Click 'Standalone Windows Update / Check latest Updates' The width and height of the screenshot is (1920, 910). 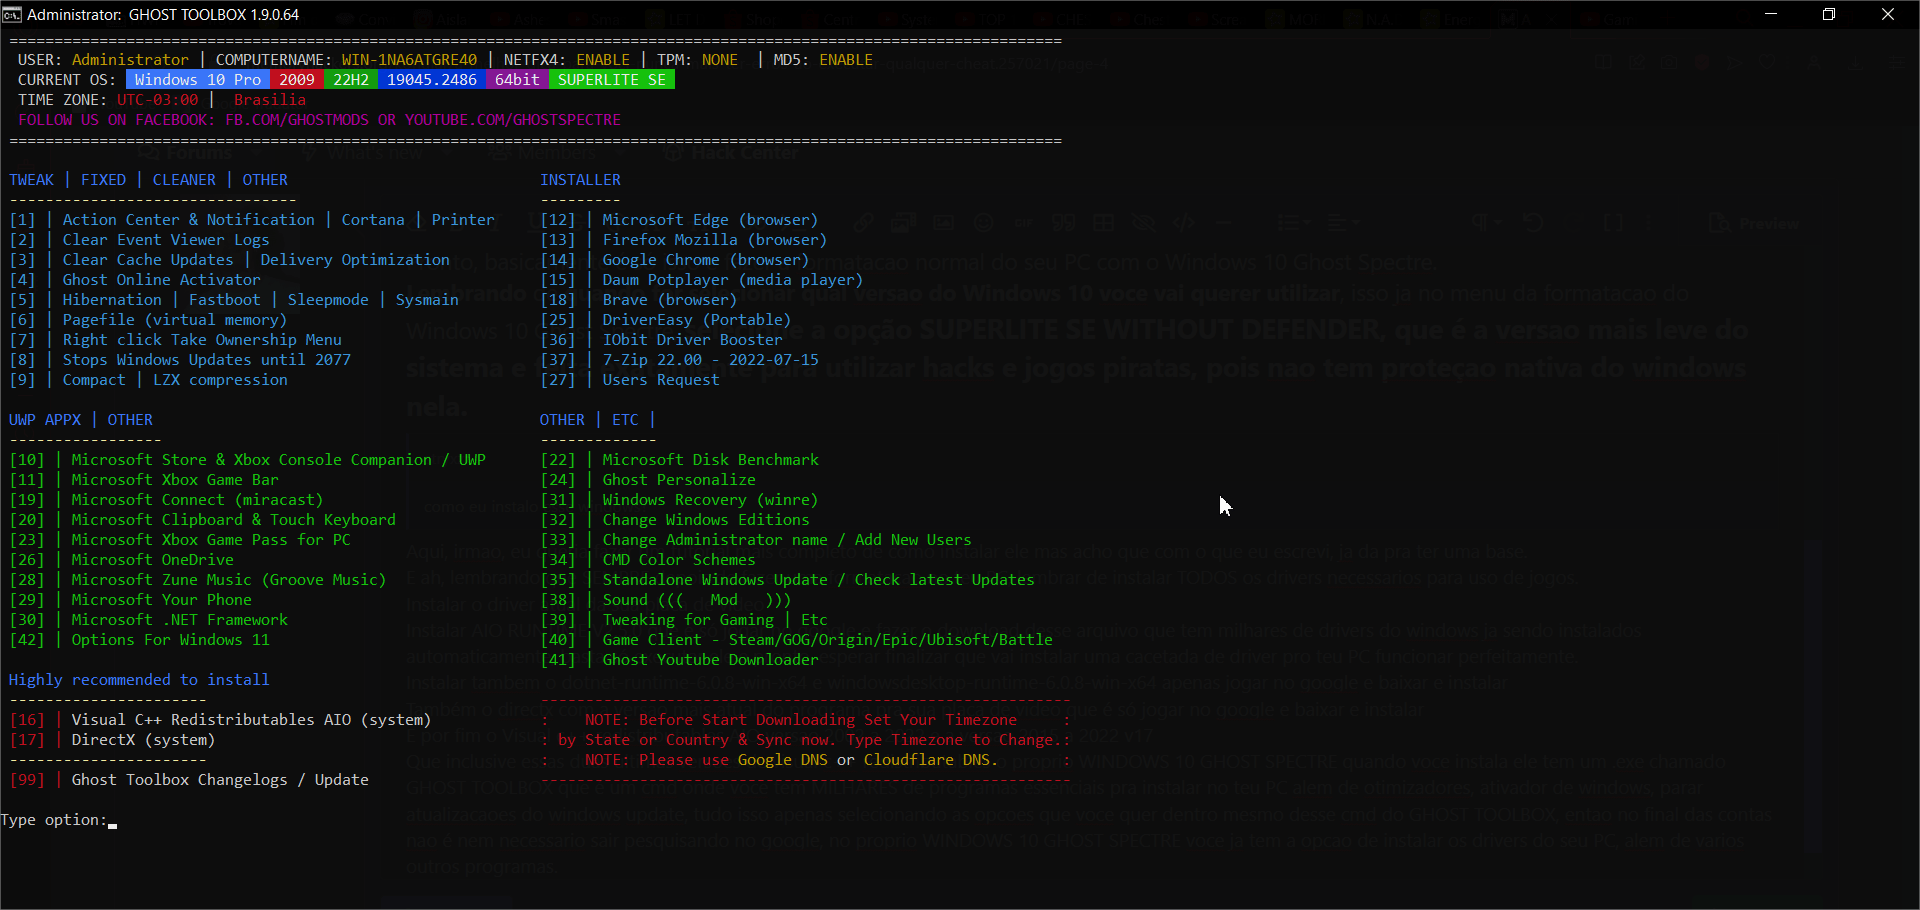tap(818, 580)
